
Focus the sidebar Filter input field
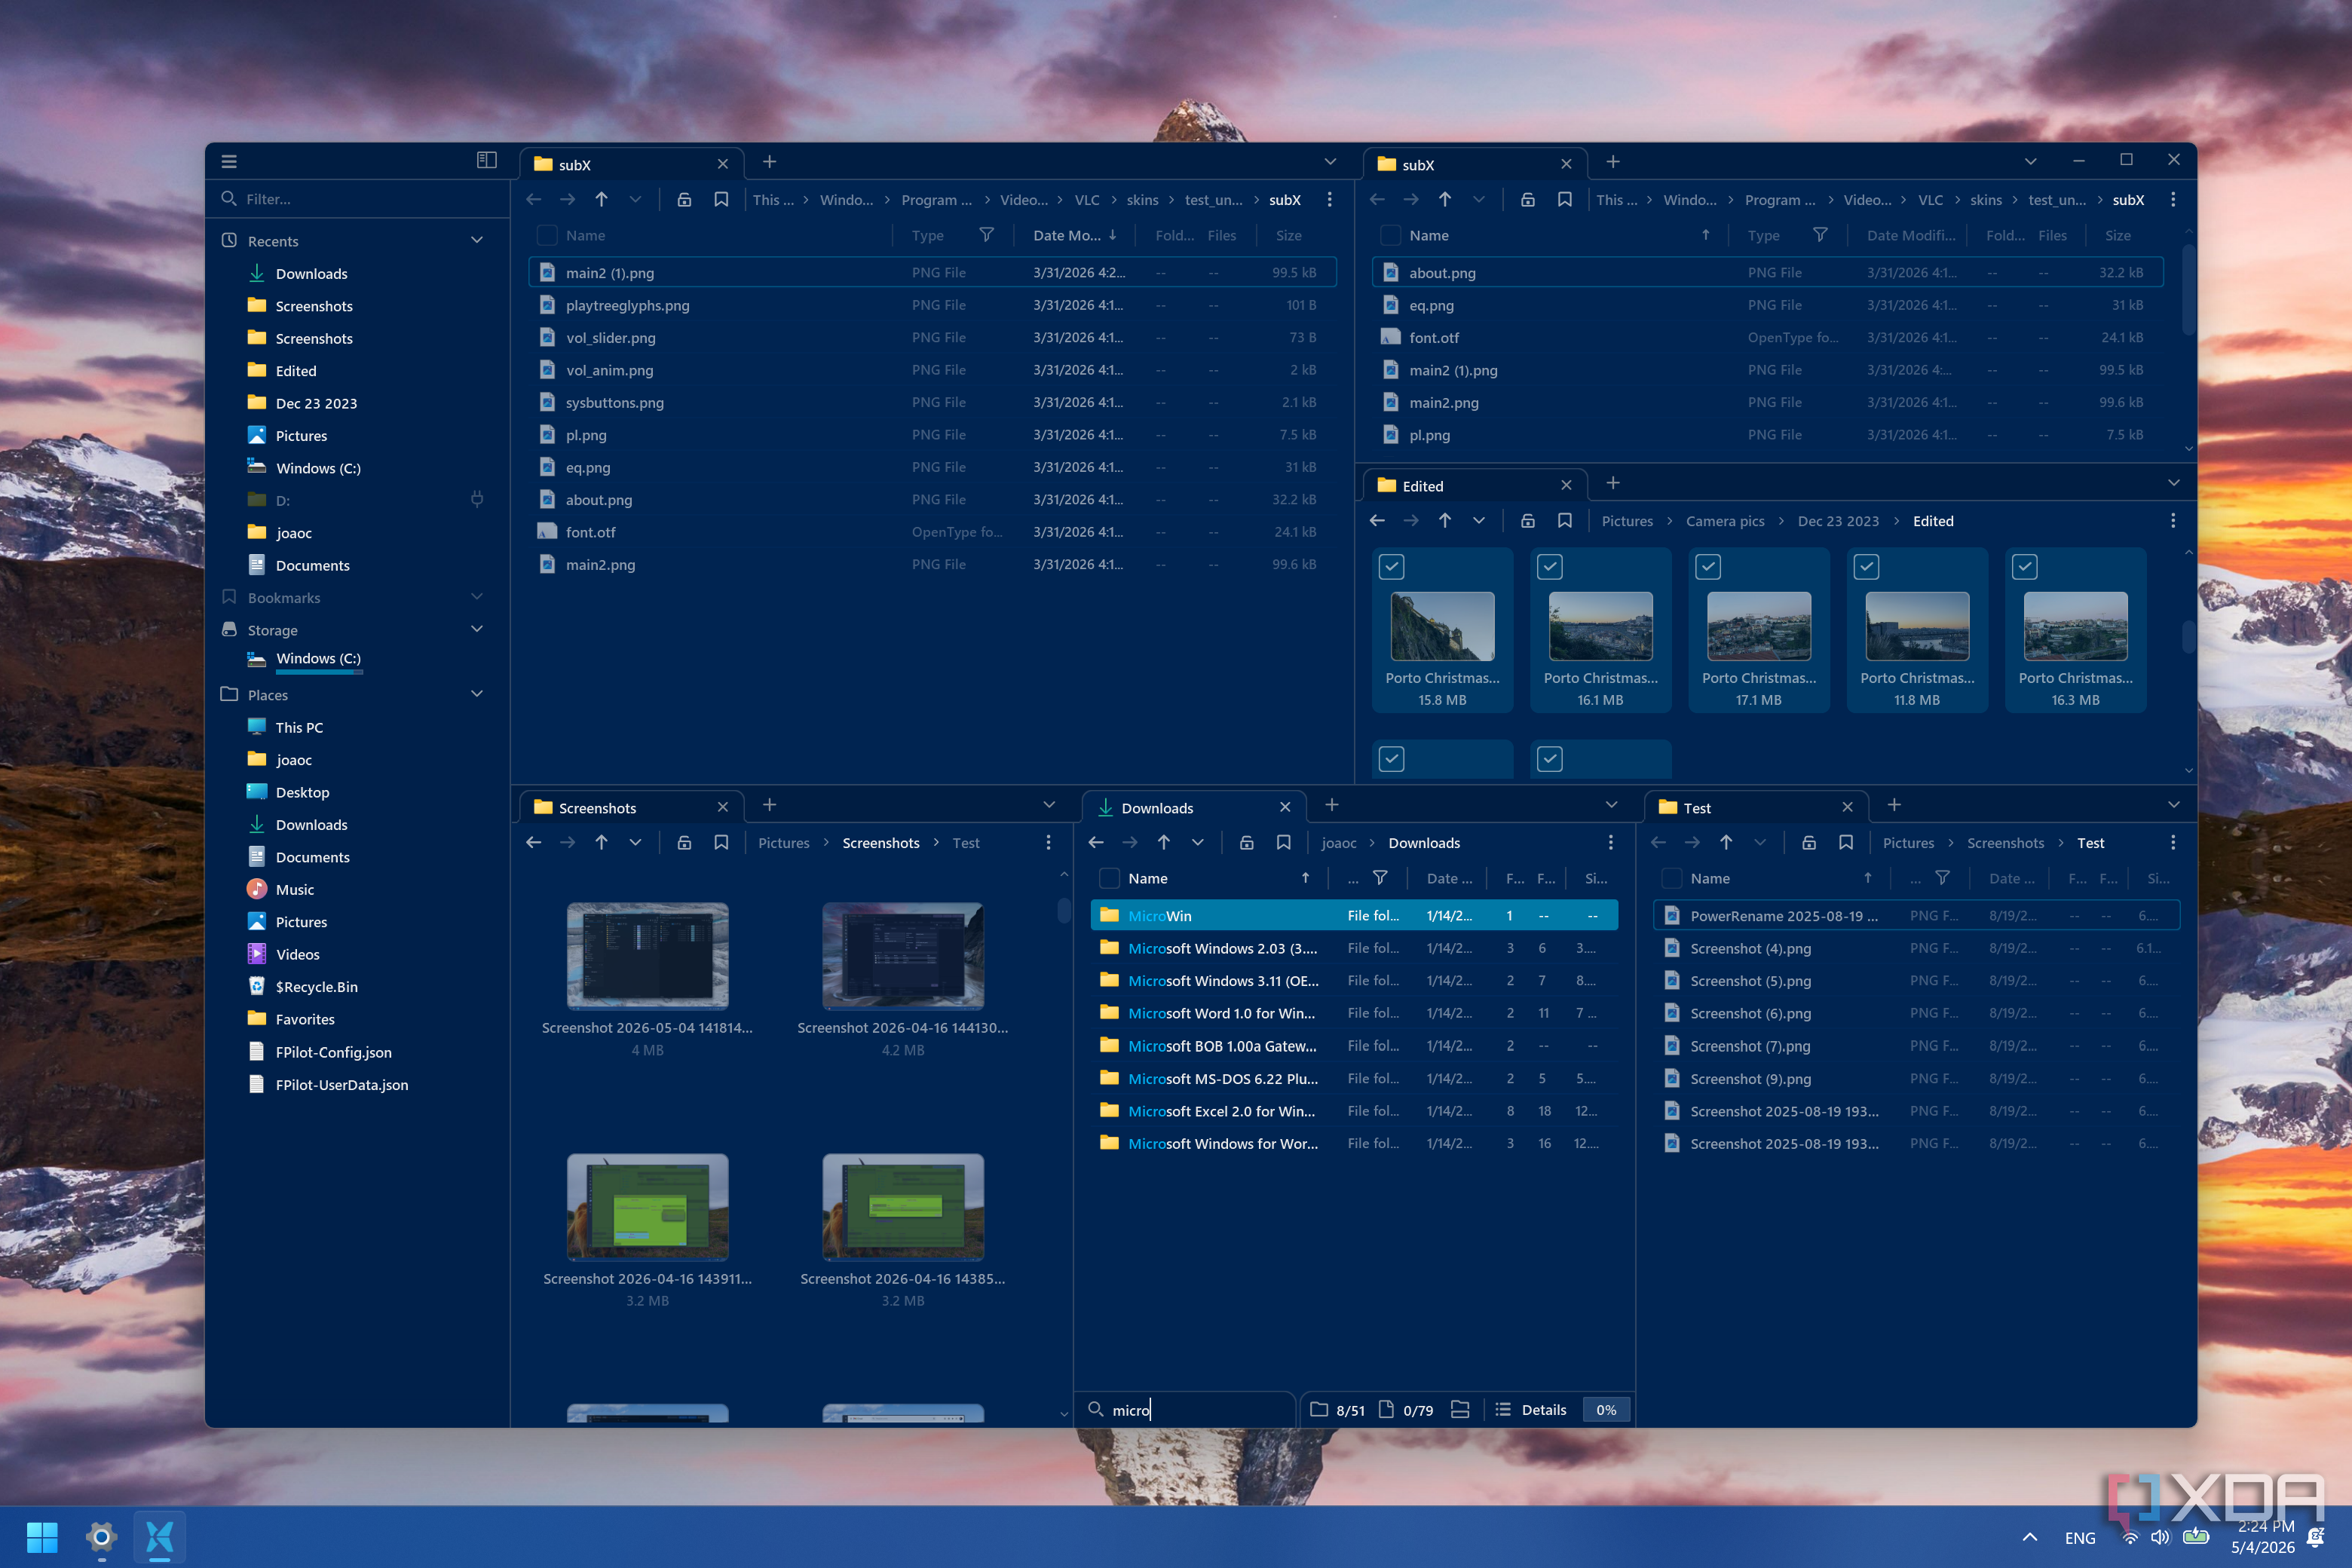[x=358, y=199]
